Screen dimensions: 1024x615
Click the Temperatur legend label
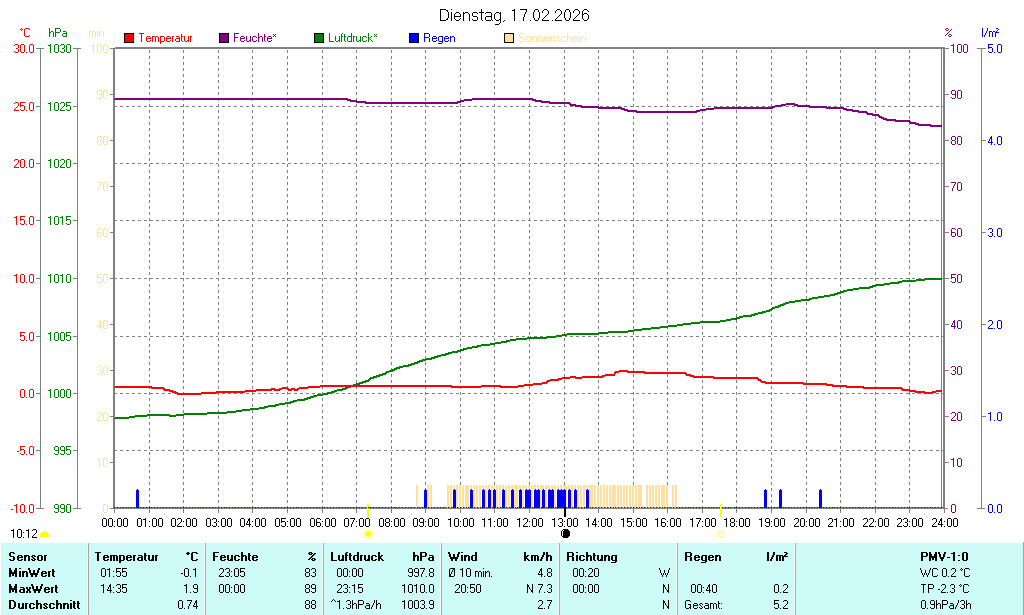(165, 38)
